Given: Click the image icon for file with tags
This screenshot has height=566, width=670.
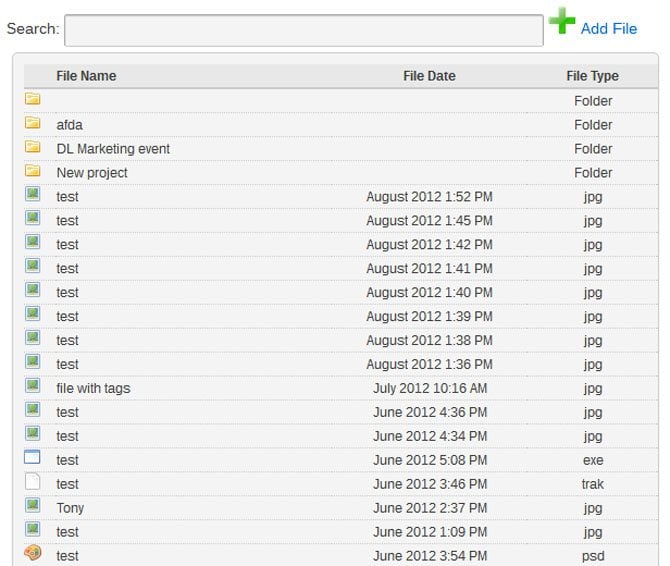Looking at the screenshot, I should (x=33, y=387).
